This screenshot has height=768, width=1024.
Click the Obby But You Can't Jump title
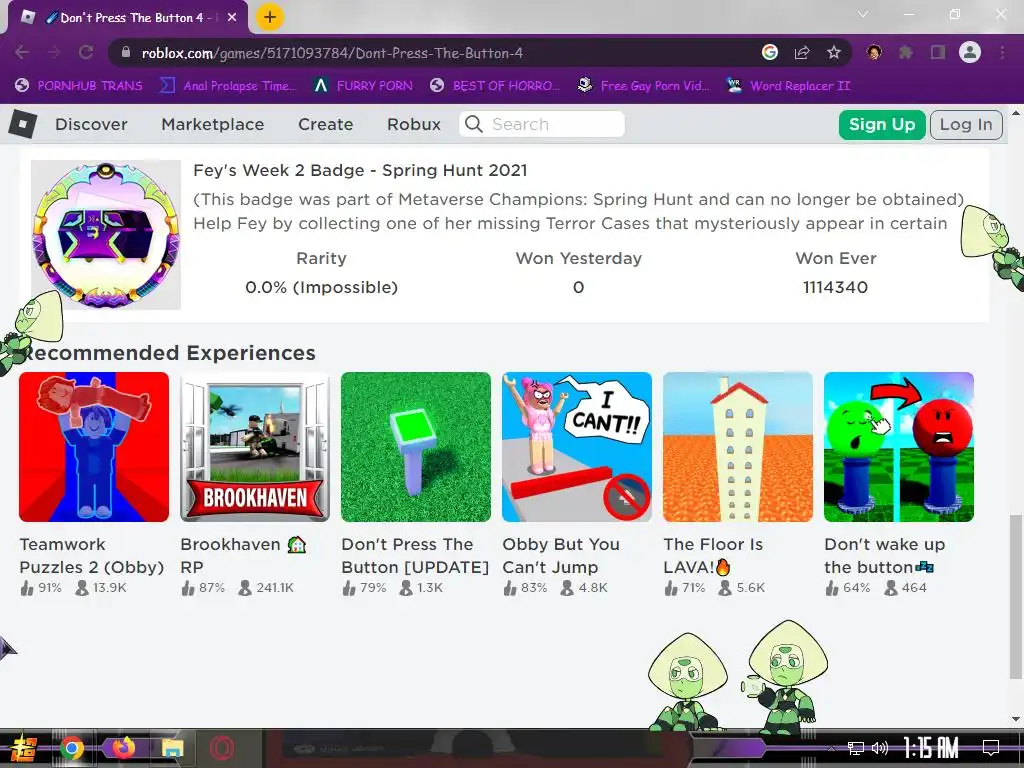point(561,556)
